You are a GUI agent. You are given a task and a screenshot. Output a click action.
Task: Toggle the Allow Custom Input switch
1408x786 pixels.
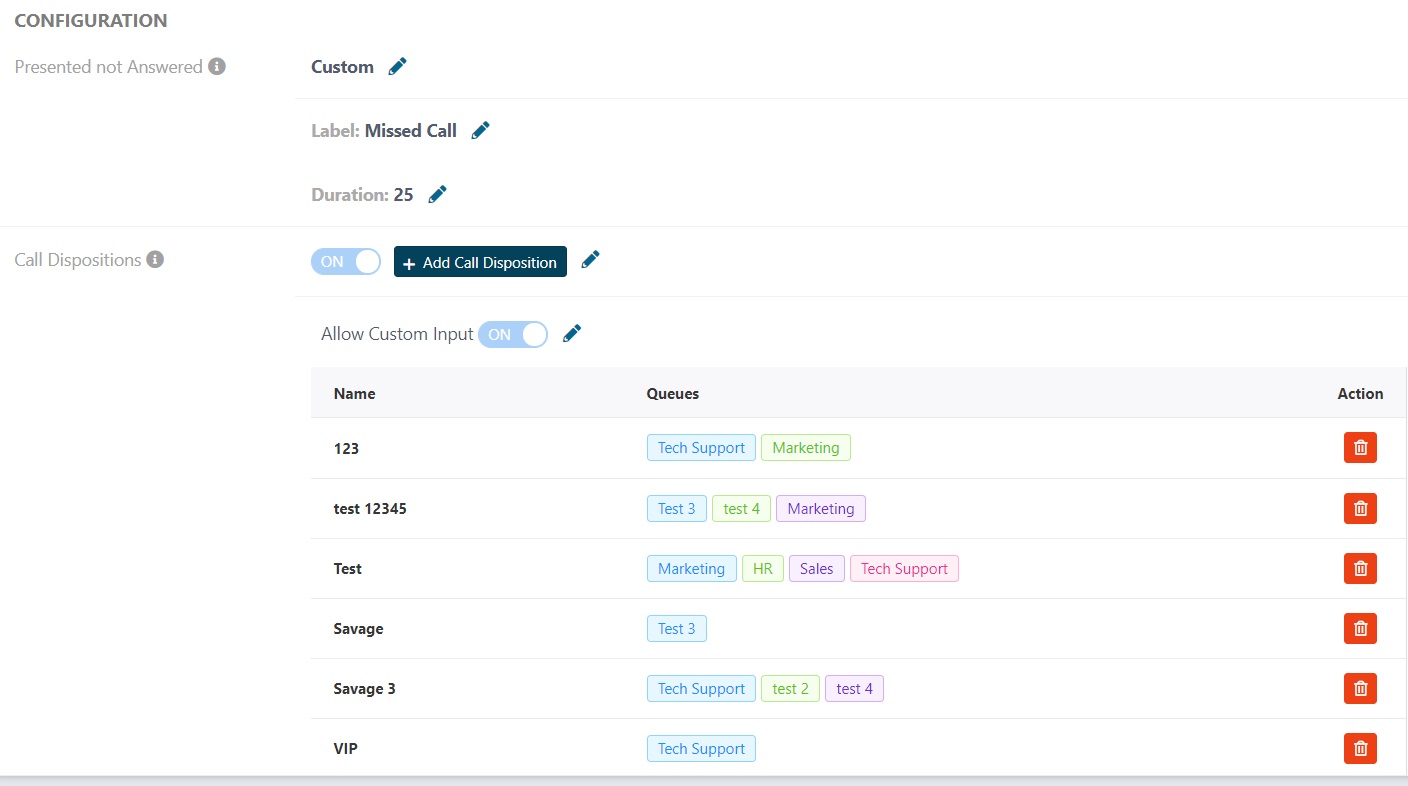click(513, 334)
